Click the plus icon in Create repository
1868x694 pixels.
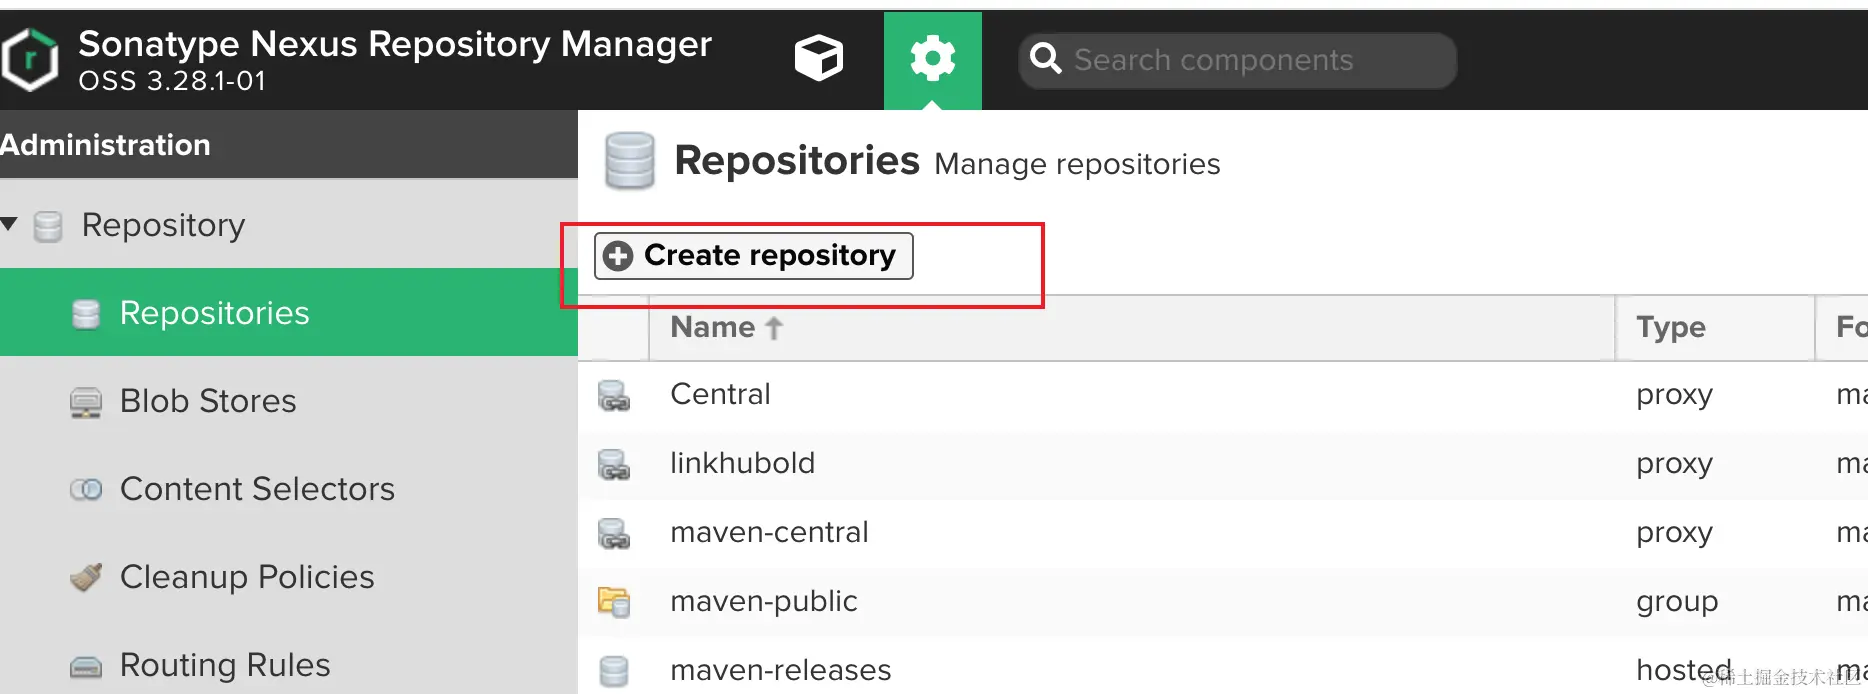[618, 256]
